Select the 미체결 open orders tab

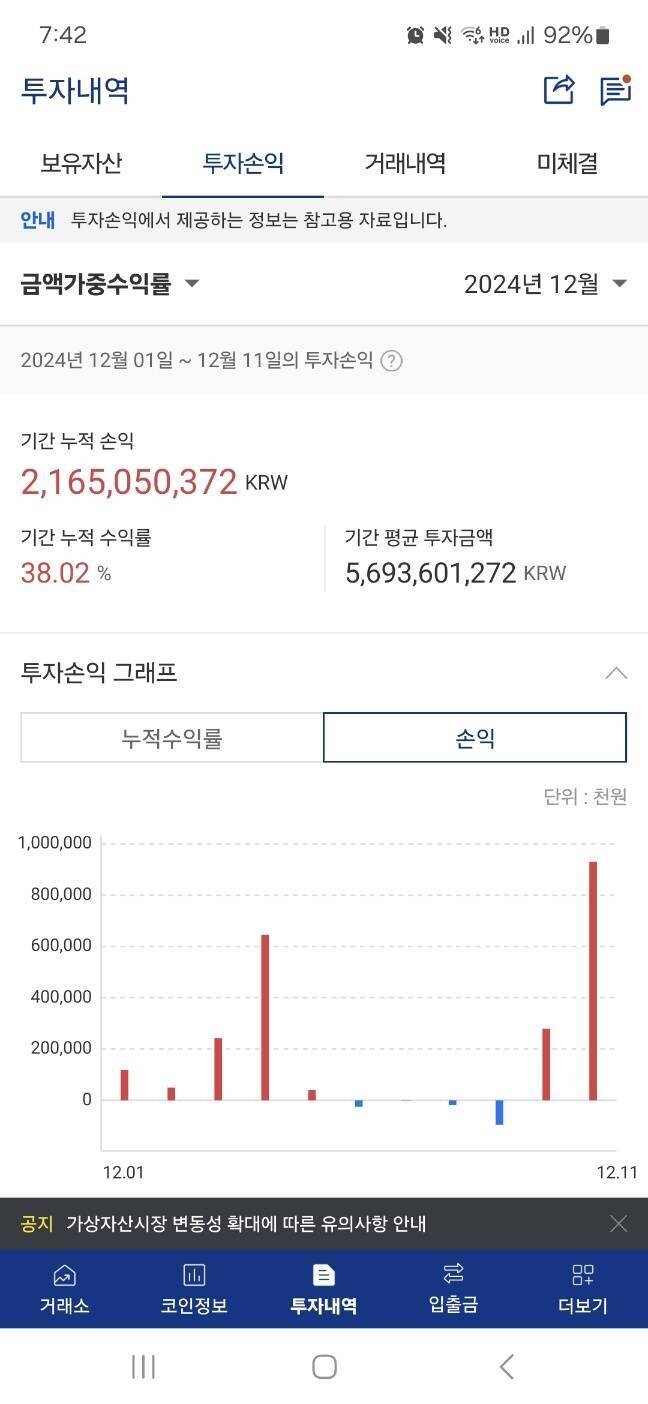(567, 164)
